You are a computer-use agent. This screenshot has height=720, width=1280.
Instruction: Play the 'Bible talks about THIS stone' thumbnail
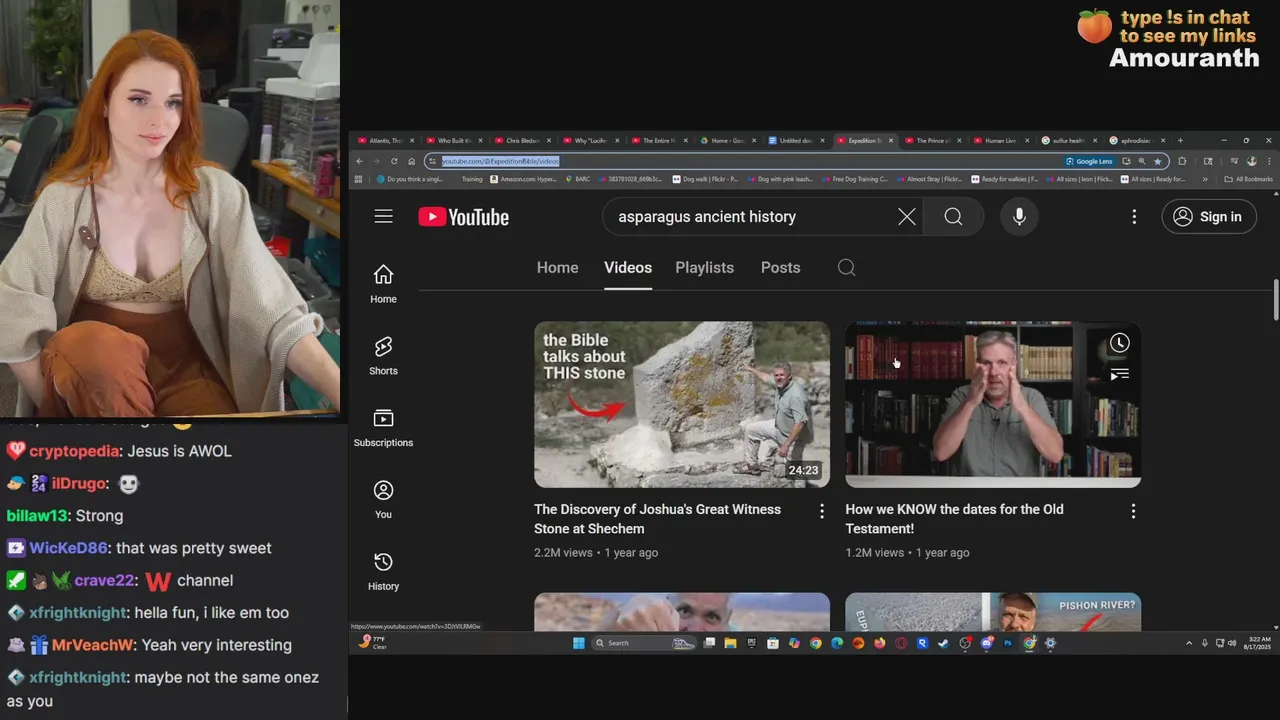click(682, 404)
